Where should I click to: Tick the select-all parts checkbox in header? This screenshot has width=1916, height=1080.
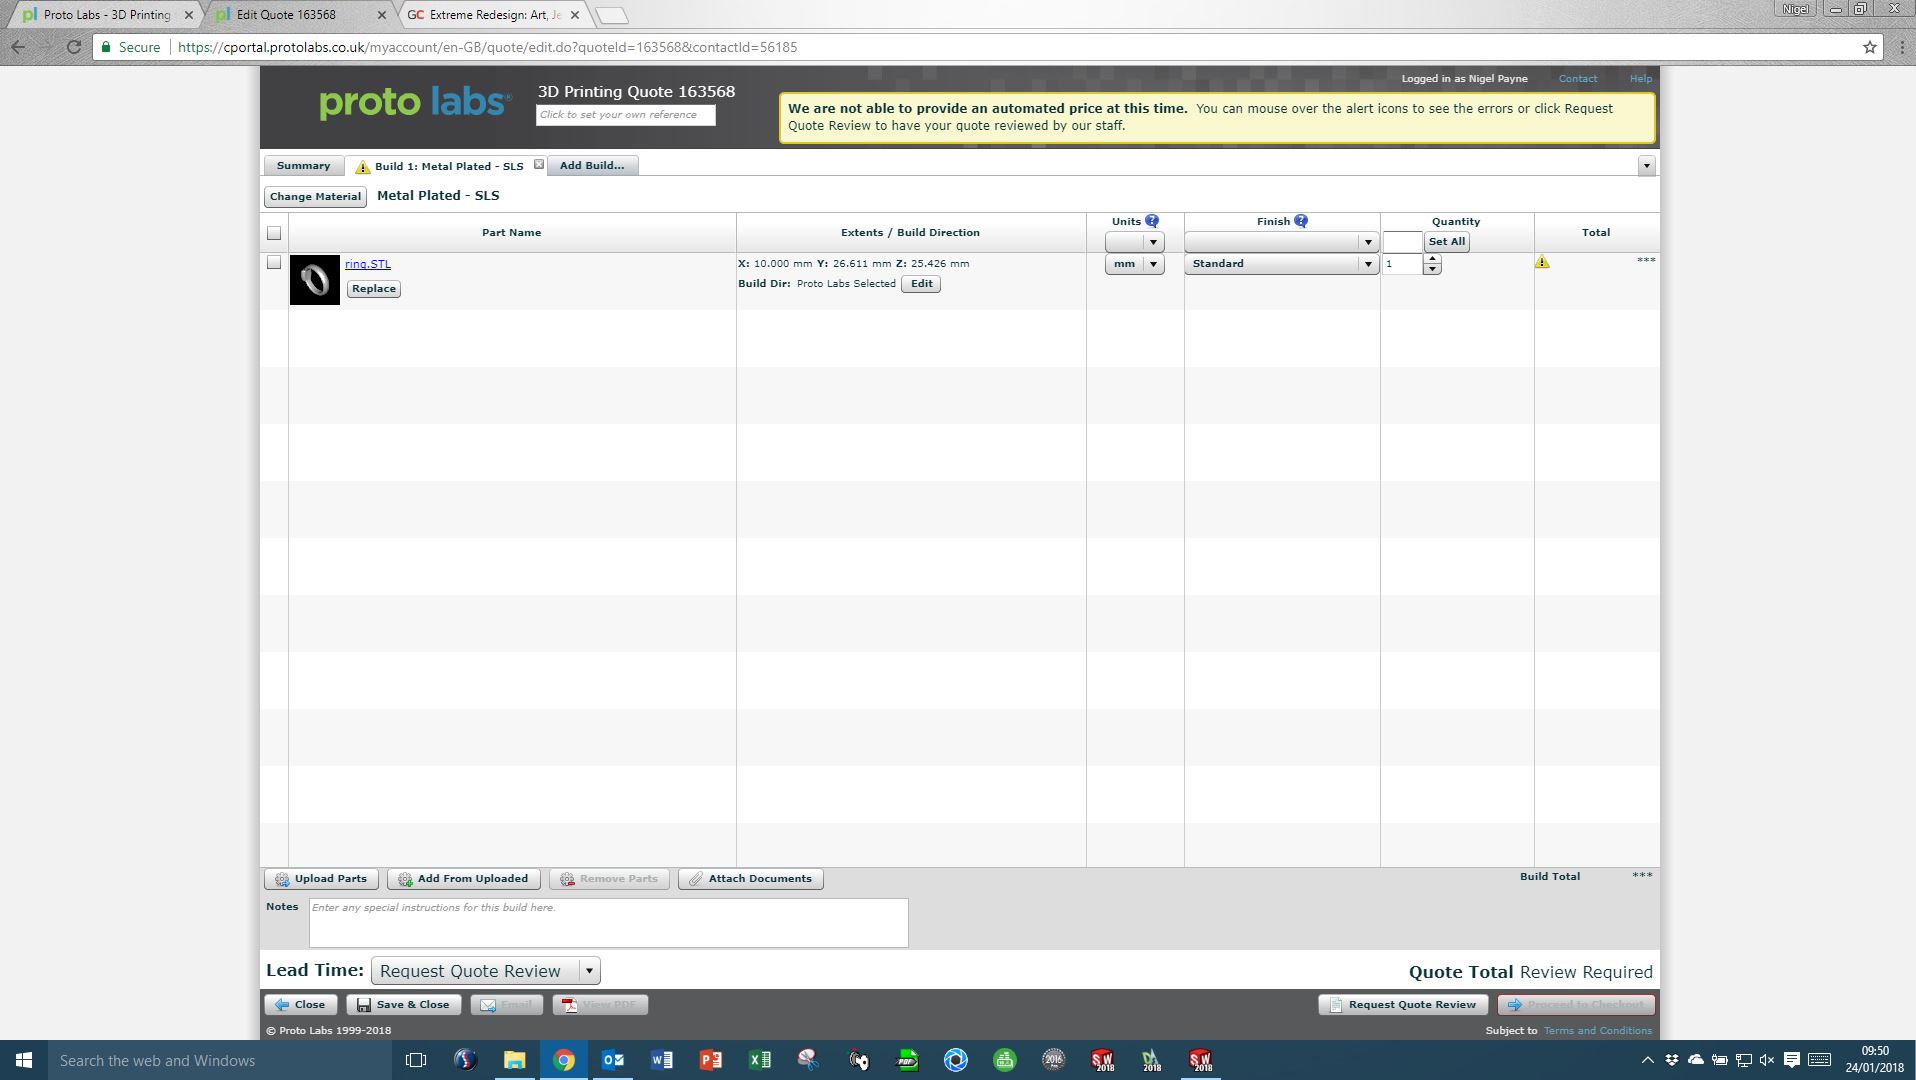(x=274, y=233)
